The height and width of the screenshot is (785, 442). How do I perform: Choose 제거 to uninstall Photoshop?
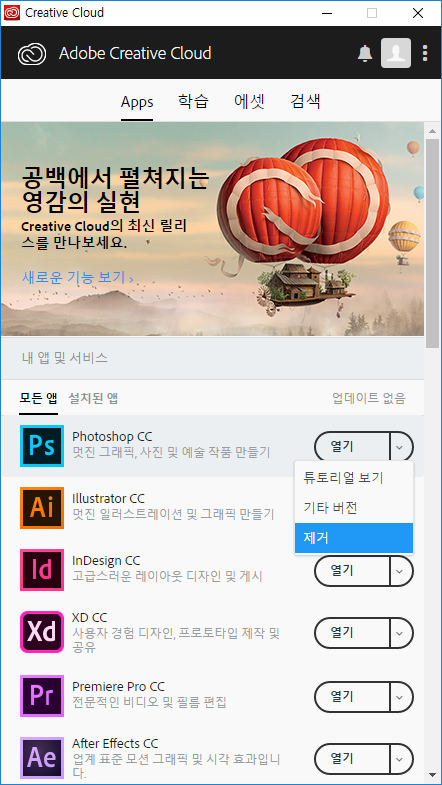point(354,538)
